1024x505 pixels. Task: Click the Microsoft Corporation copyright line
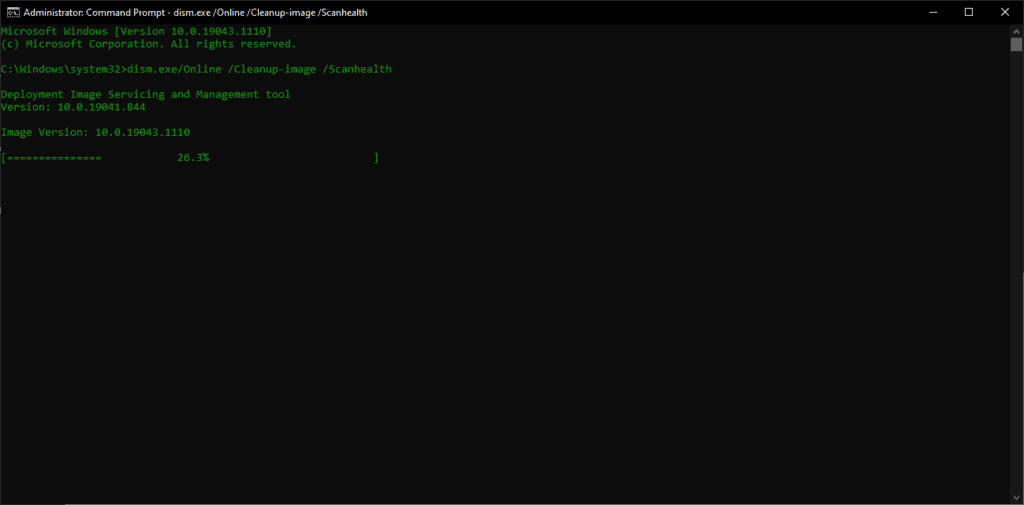tap(148, 44)
